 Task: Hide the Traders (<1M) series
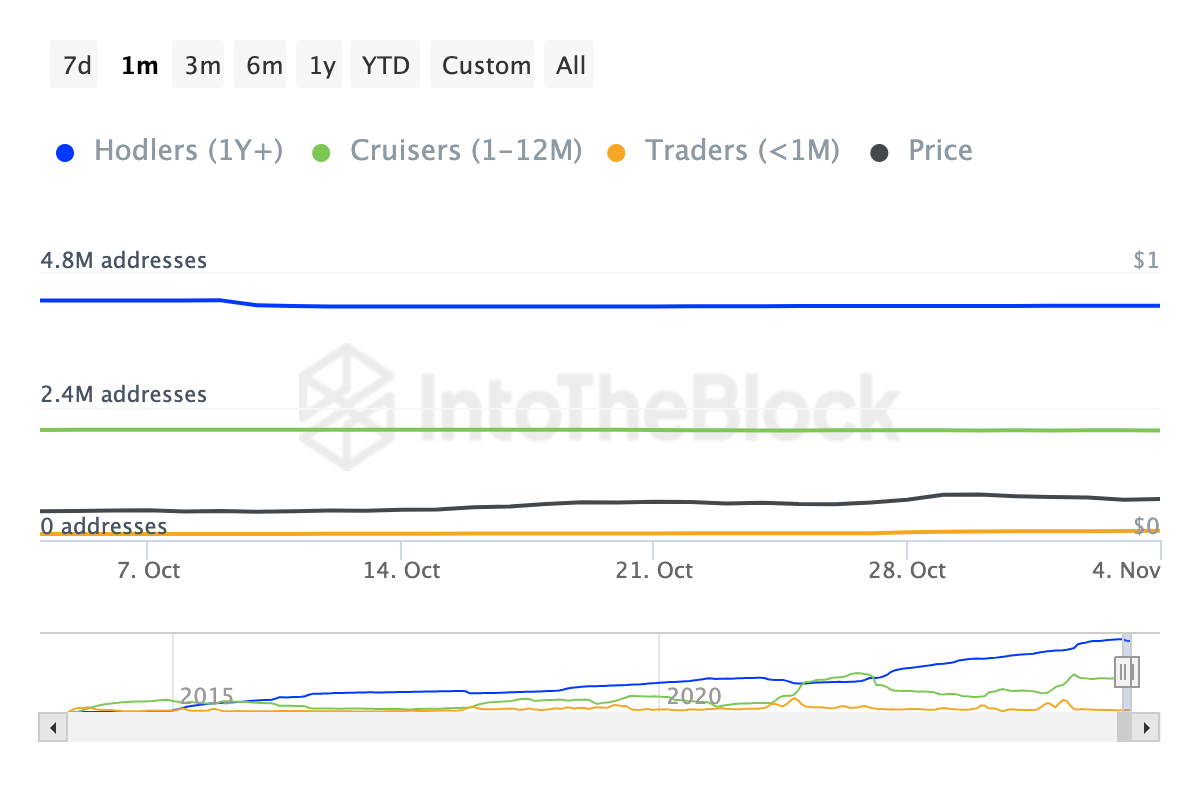(x=743, y=150)
